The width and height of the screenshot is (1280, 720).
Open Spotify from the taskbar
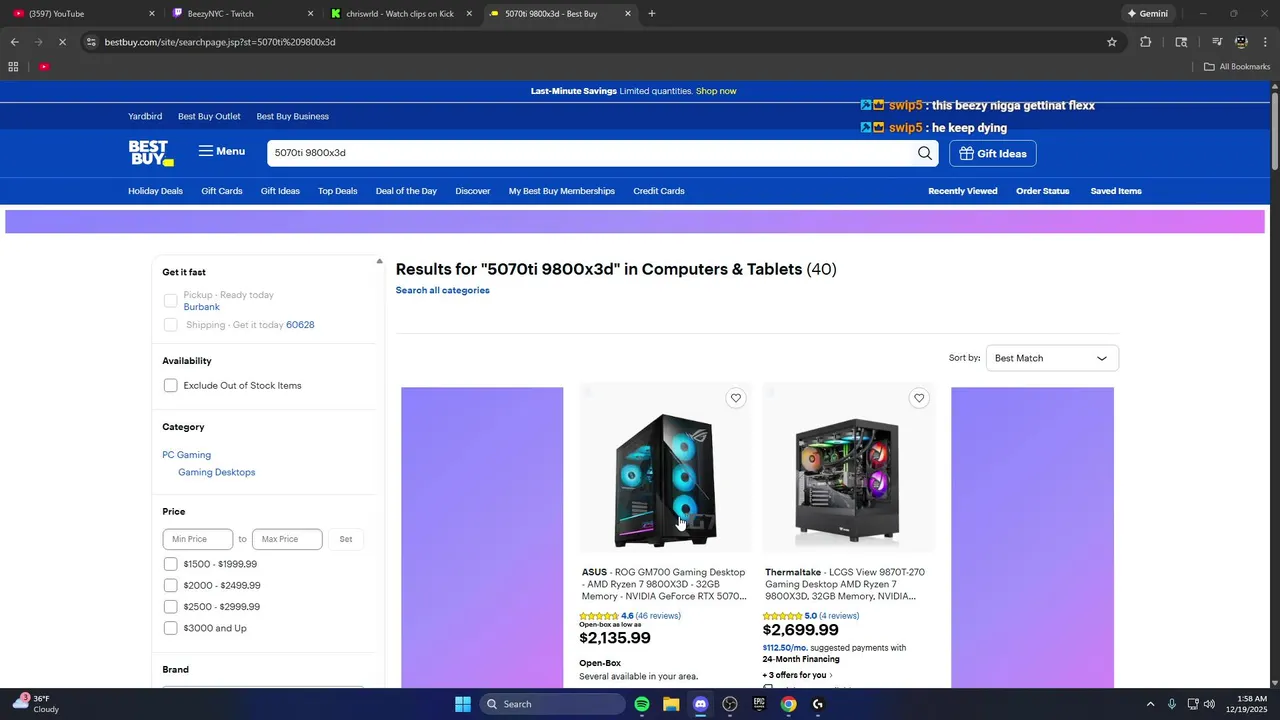[642, 704]
